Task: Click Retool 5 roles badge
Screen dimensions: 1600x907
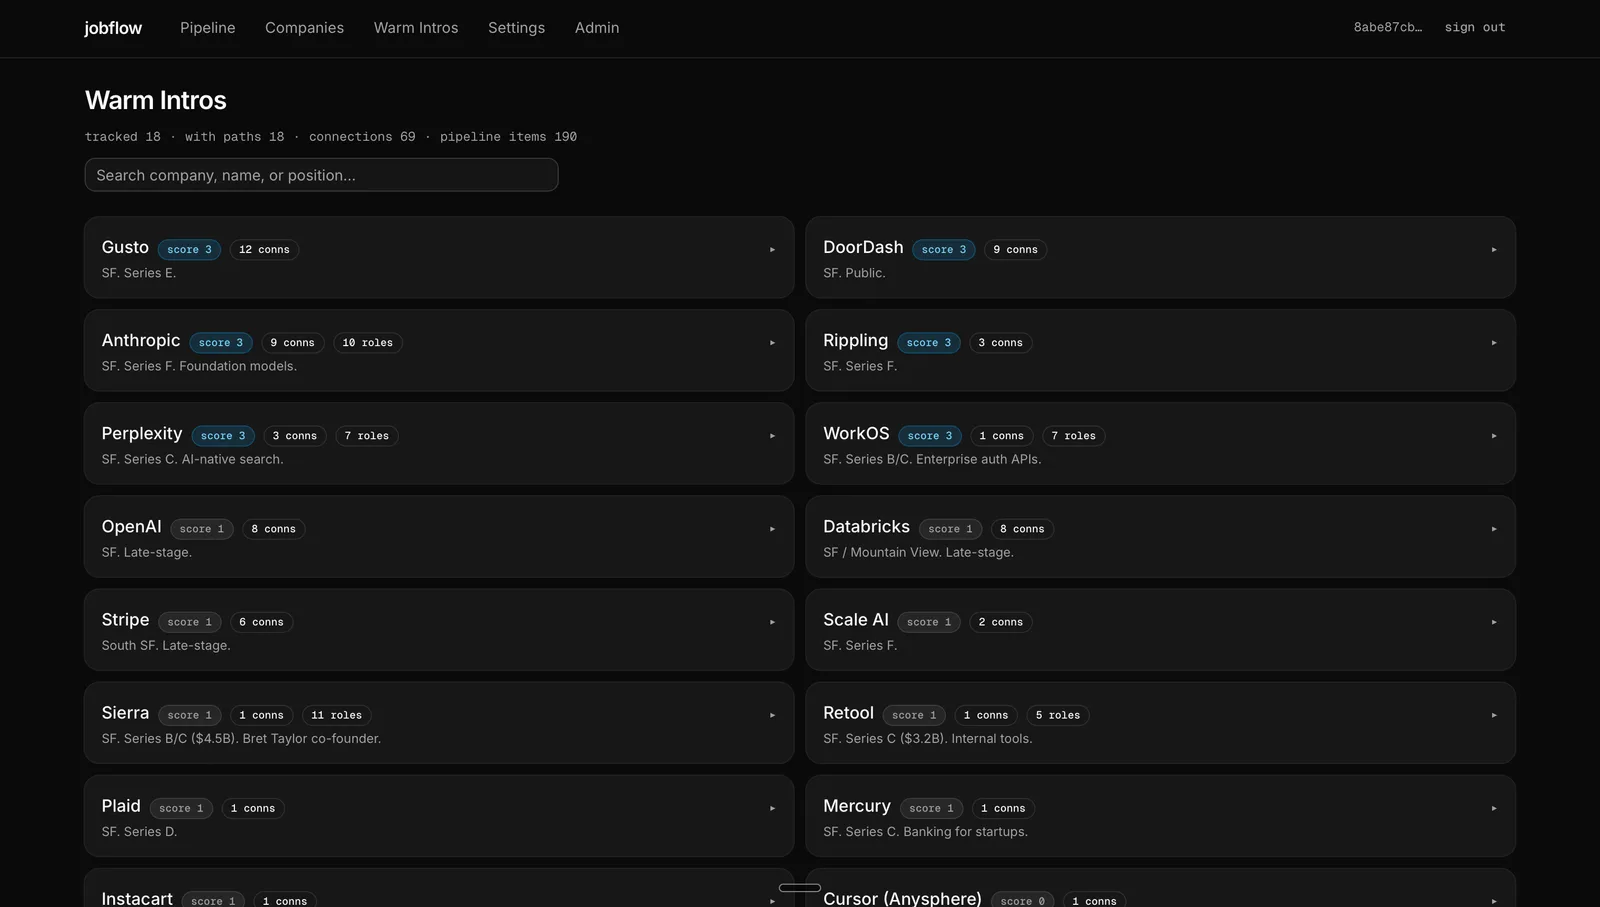Action: pyautogui.click(x=1058, y=715)
